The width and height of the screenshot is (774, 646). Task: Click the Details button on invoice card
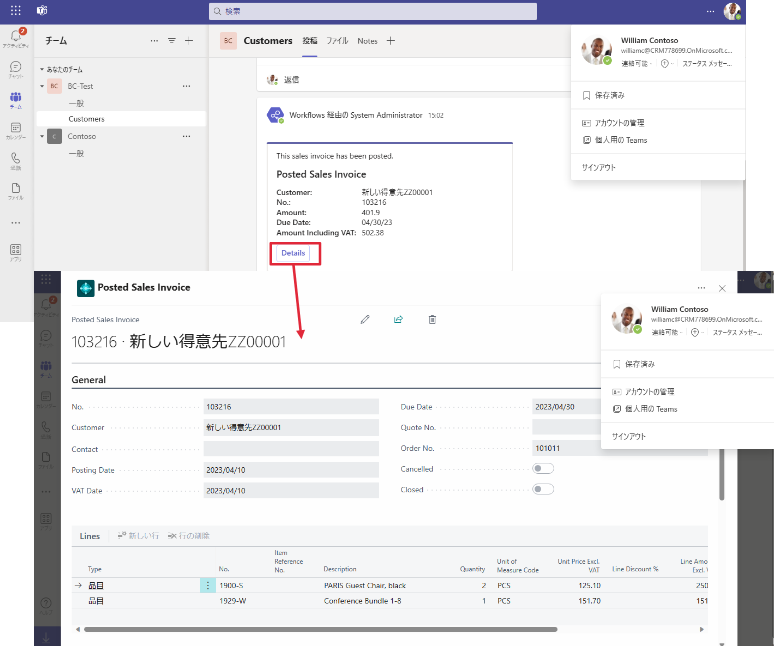293,253
